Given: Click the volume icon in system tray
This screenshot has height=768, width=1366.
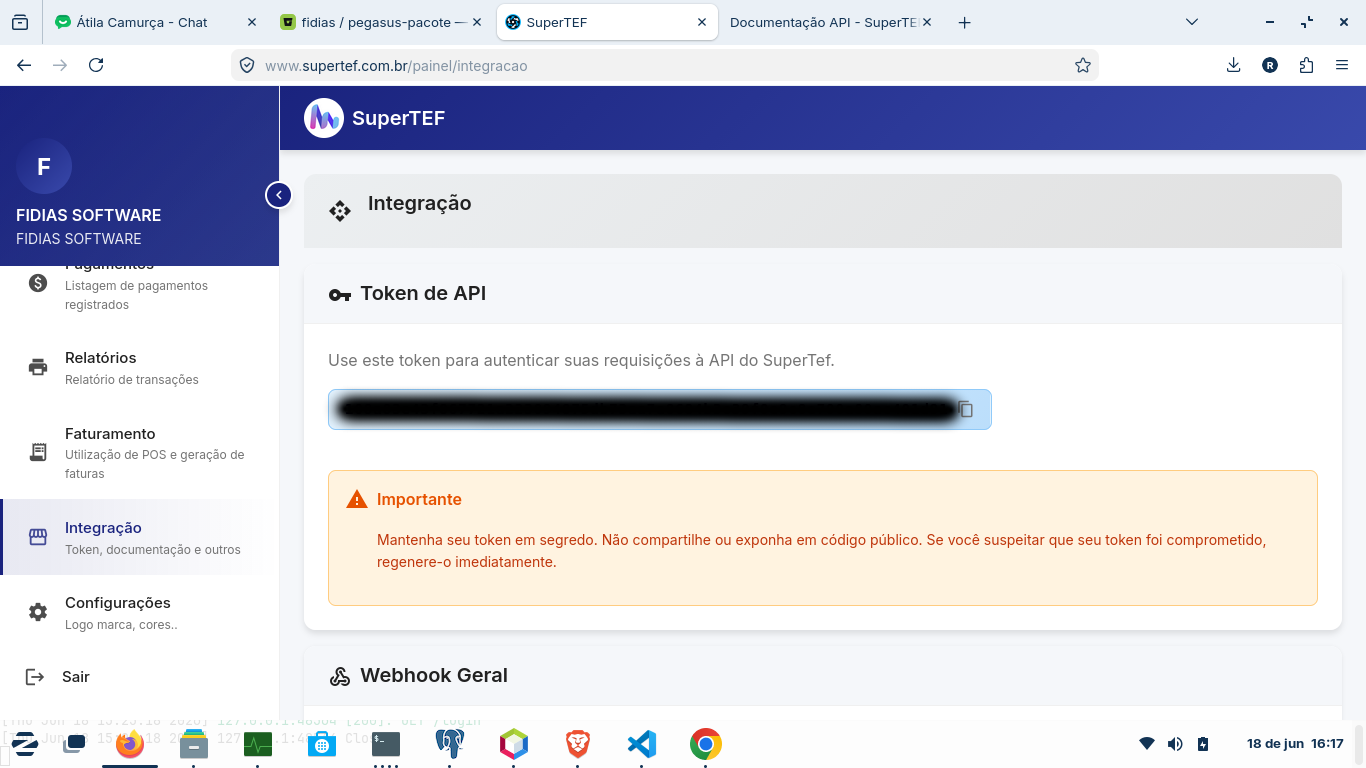Looking at the screenshot, I should pos(1175,744).
